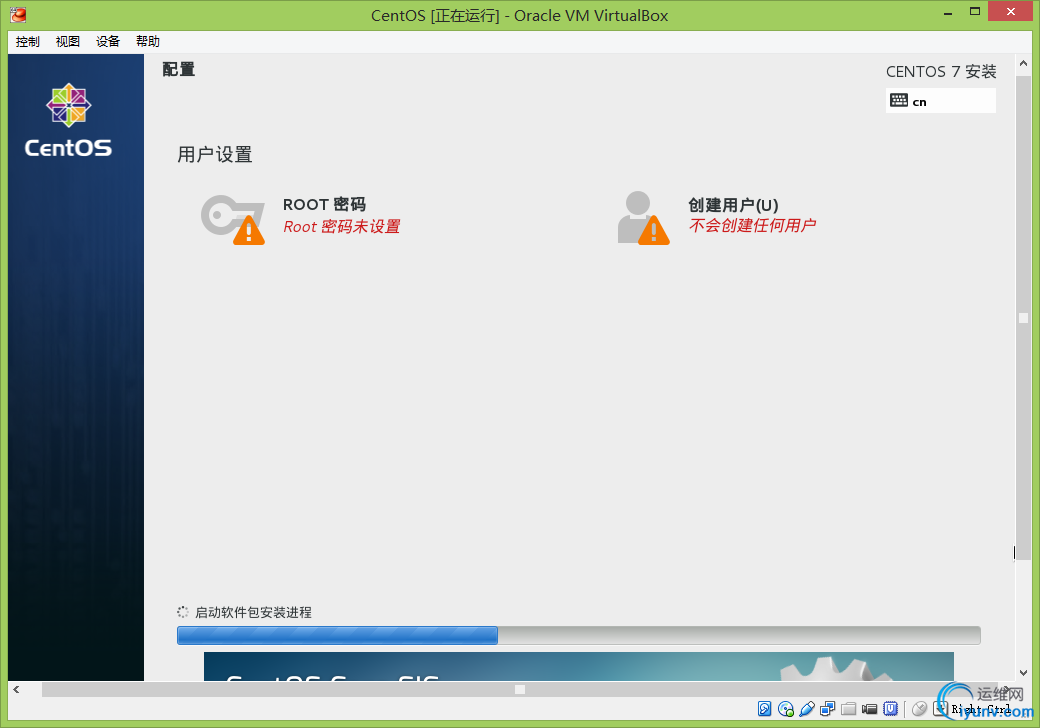Image resolution: width=1040 pixels, height=728 pixels.
Task: Click the 启动软件包安装进程 status text
Action: point(253,612)
